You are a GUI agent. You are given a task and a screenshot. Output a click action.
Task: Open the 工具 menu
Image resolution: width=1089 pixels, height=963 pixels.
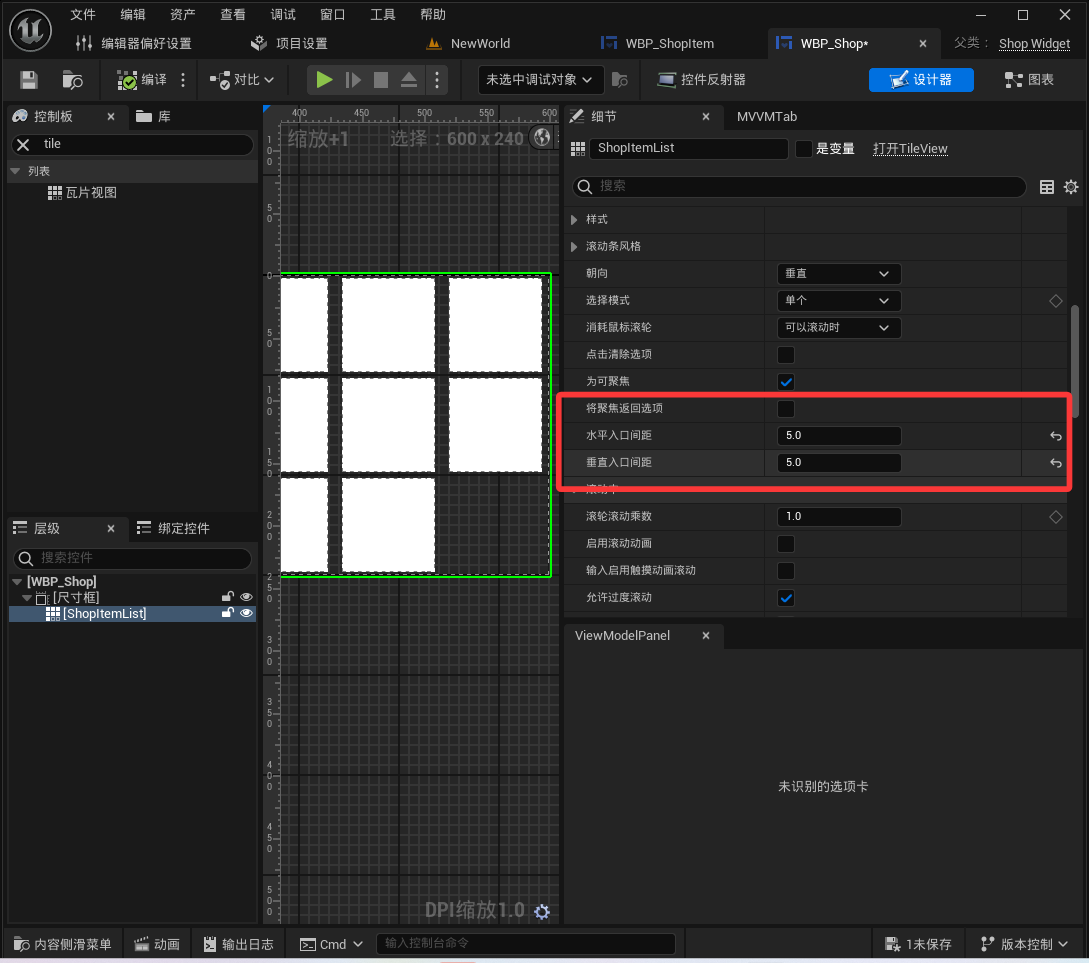[383, 15]
